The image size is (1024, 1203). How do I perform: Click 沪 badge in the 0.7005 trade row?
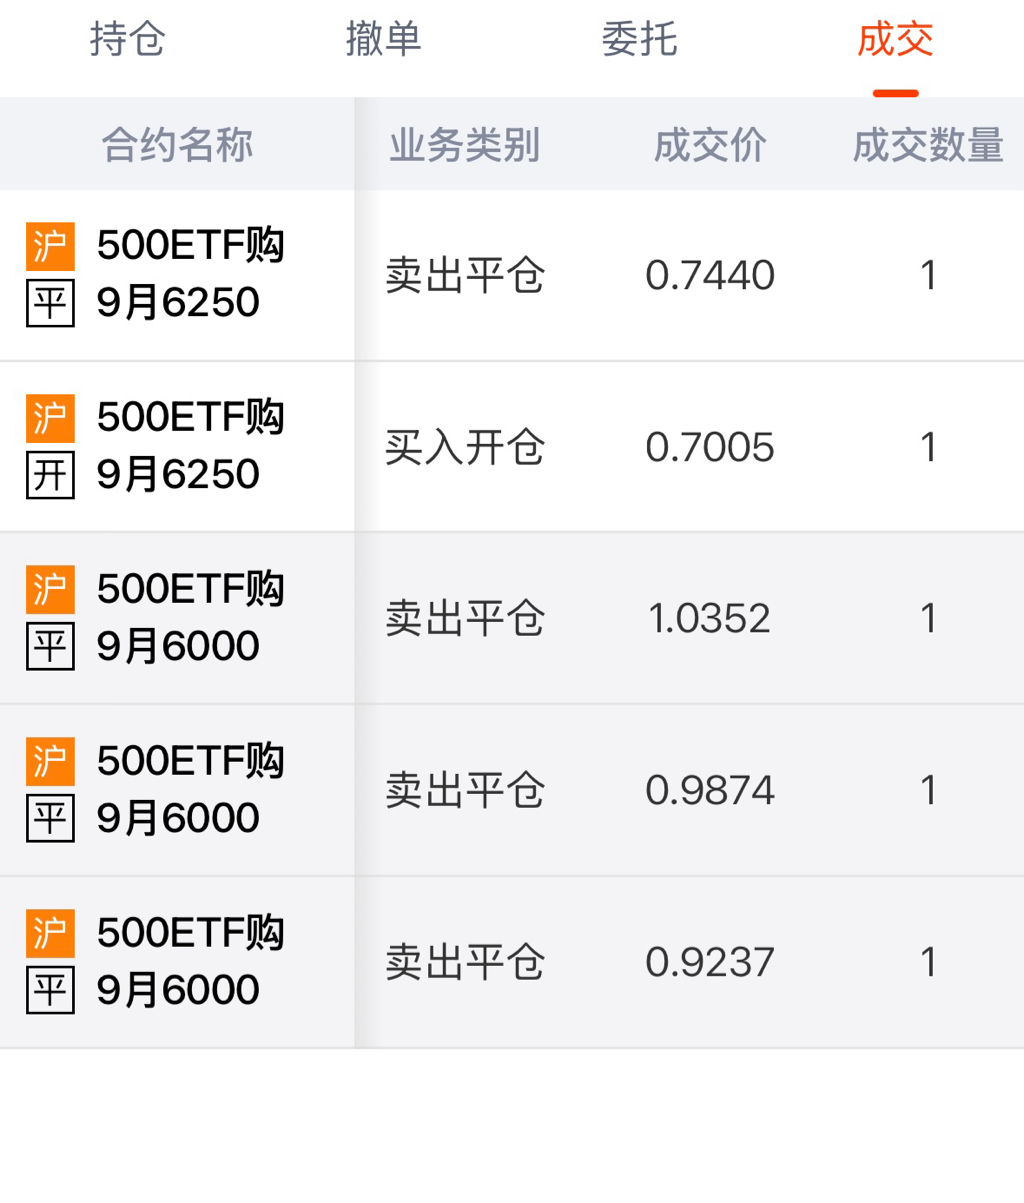50,418
